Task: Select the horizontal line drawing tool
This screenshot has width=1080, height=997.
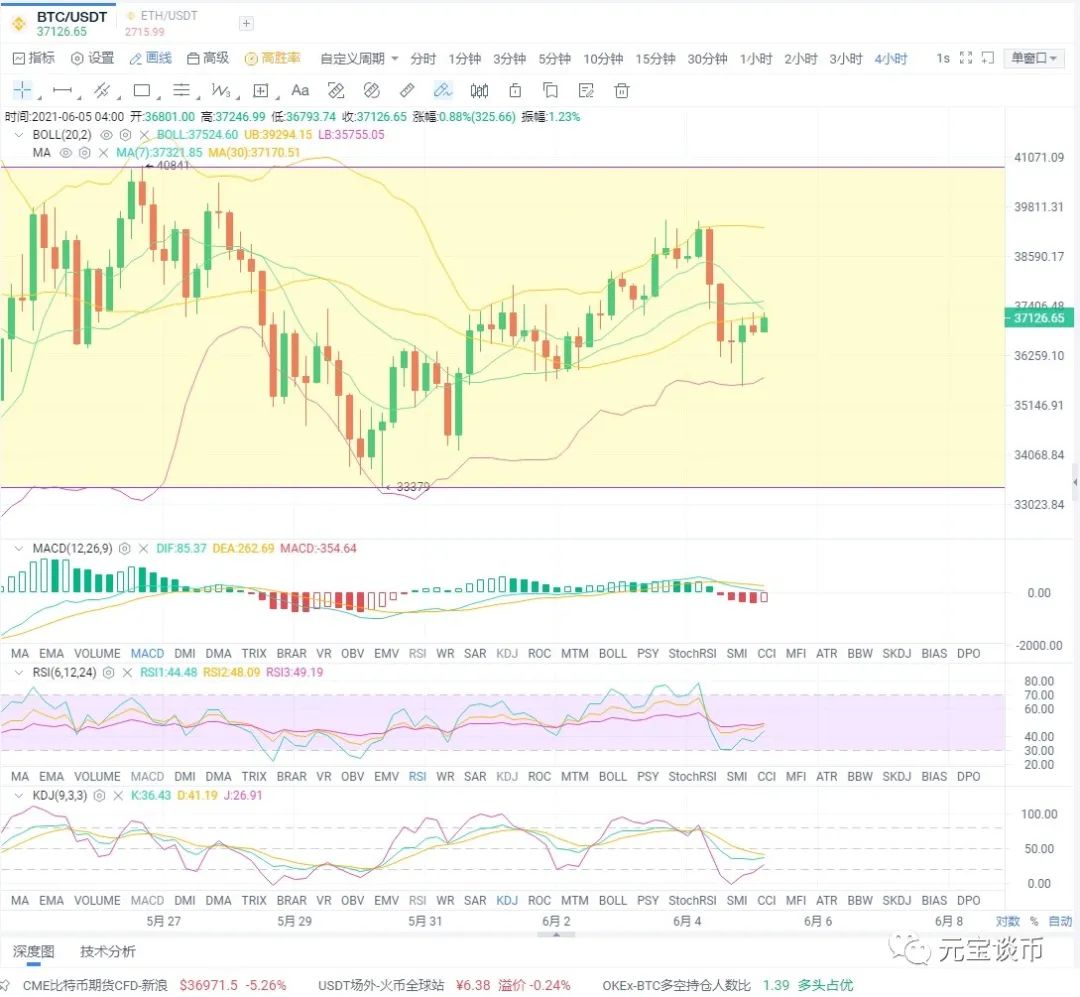Action: coord(60,90)
